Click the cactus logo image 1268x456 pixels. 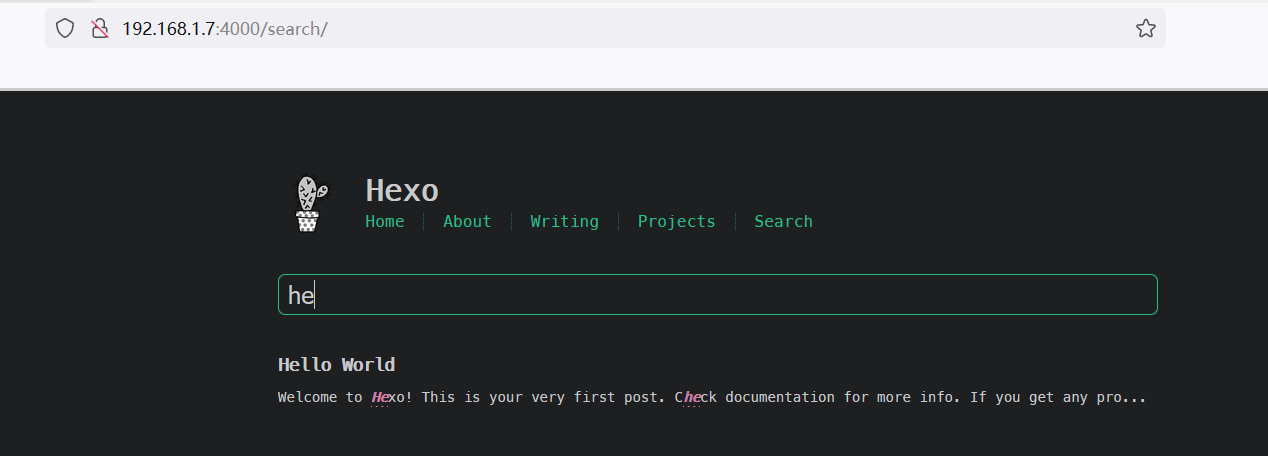click(310, 204)
